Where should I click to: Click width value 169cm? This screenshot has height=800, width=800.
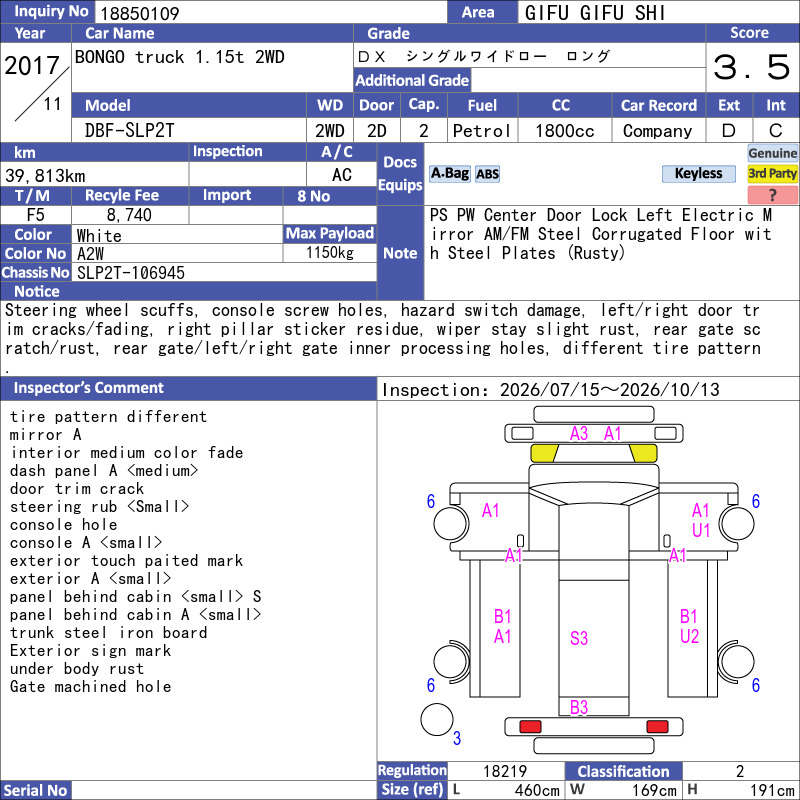(x=654, y=790)
